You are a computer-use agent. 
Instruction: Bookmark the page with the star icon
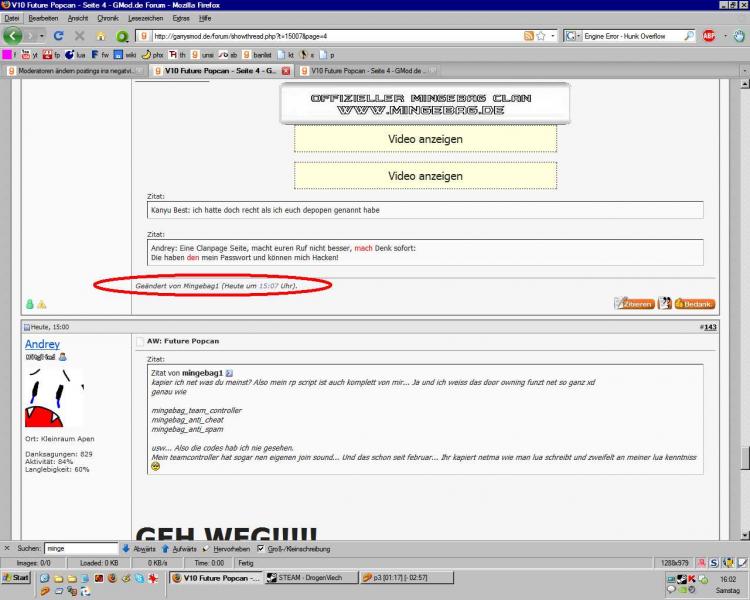540,35
